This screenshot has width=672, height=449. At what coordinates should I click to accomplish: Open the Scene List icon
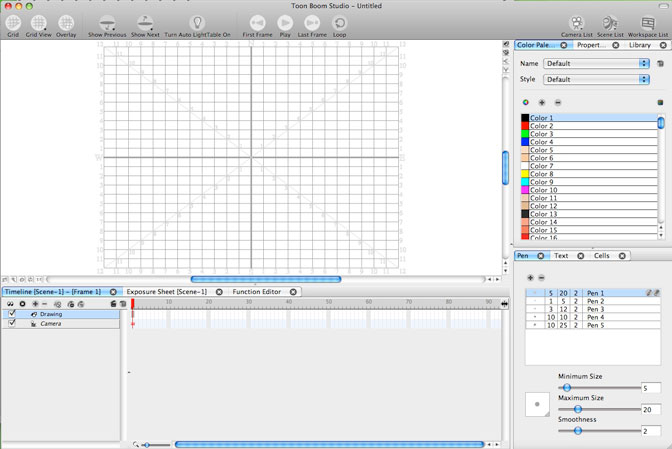[609, 22]
